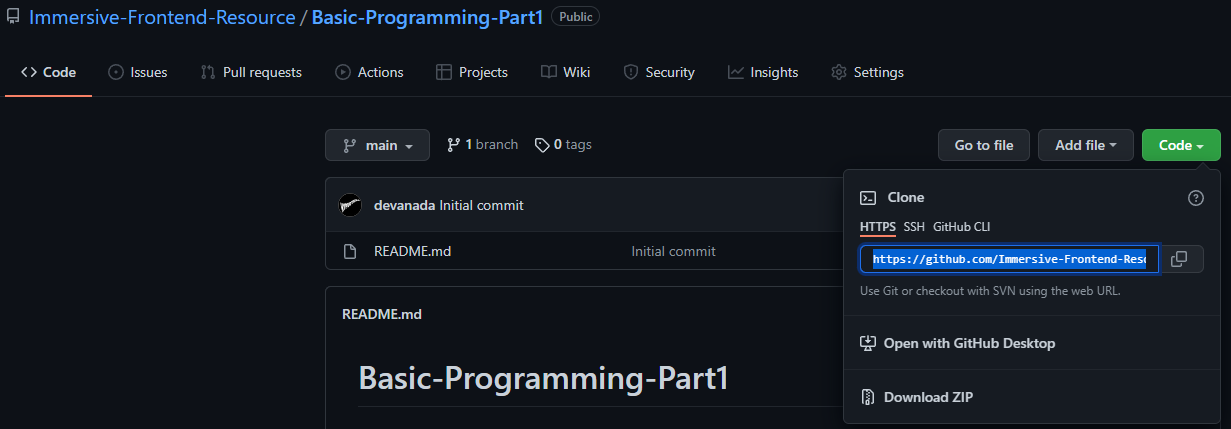Open the Projects tab

[x=472, y=72]
